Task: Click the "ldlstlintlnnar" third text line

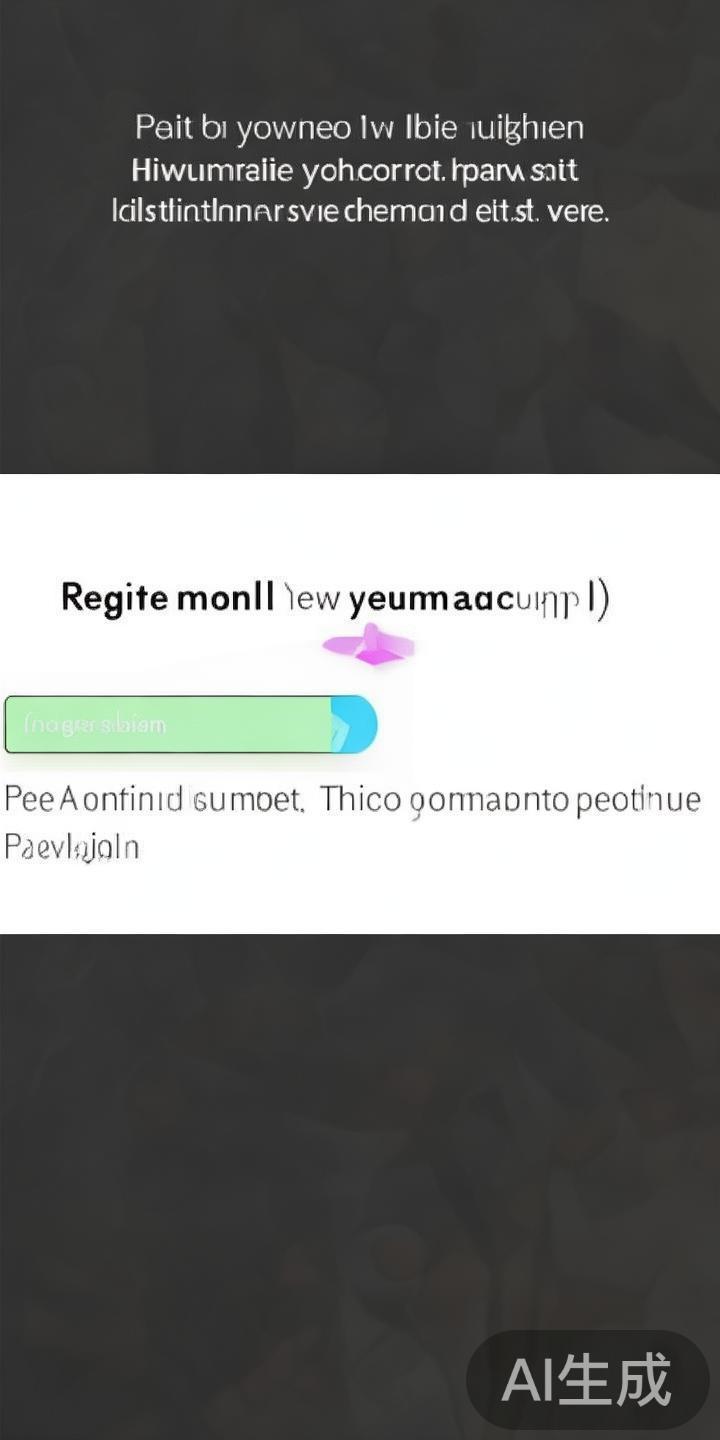Action: 359,212
